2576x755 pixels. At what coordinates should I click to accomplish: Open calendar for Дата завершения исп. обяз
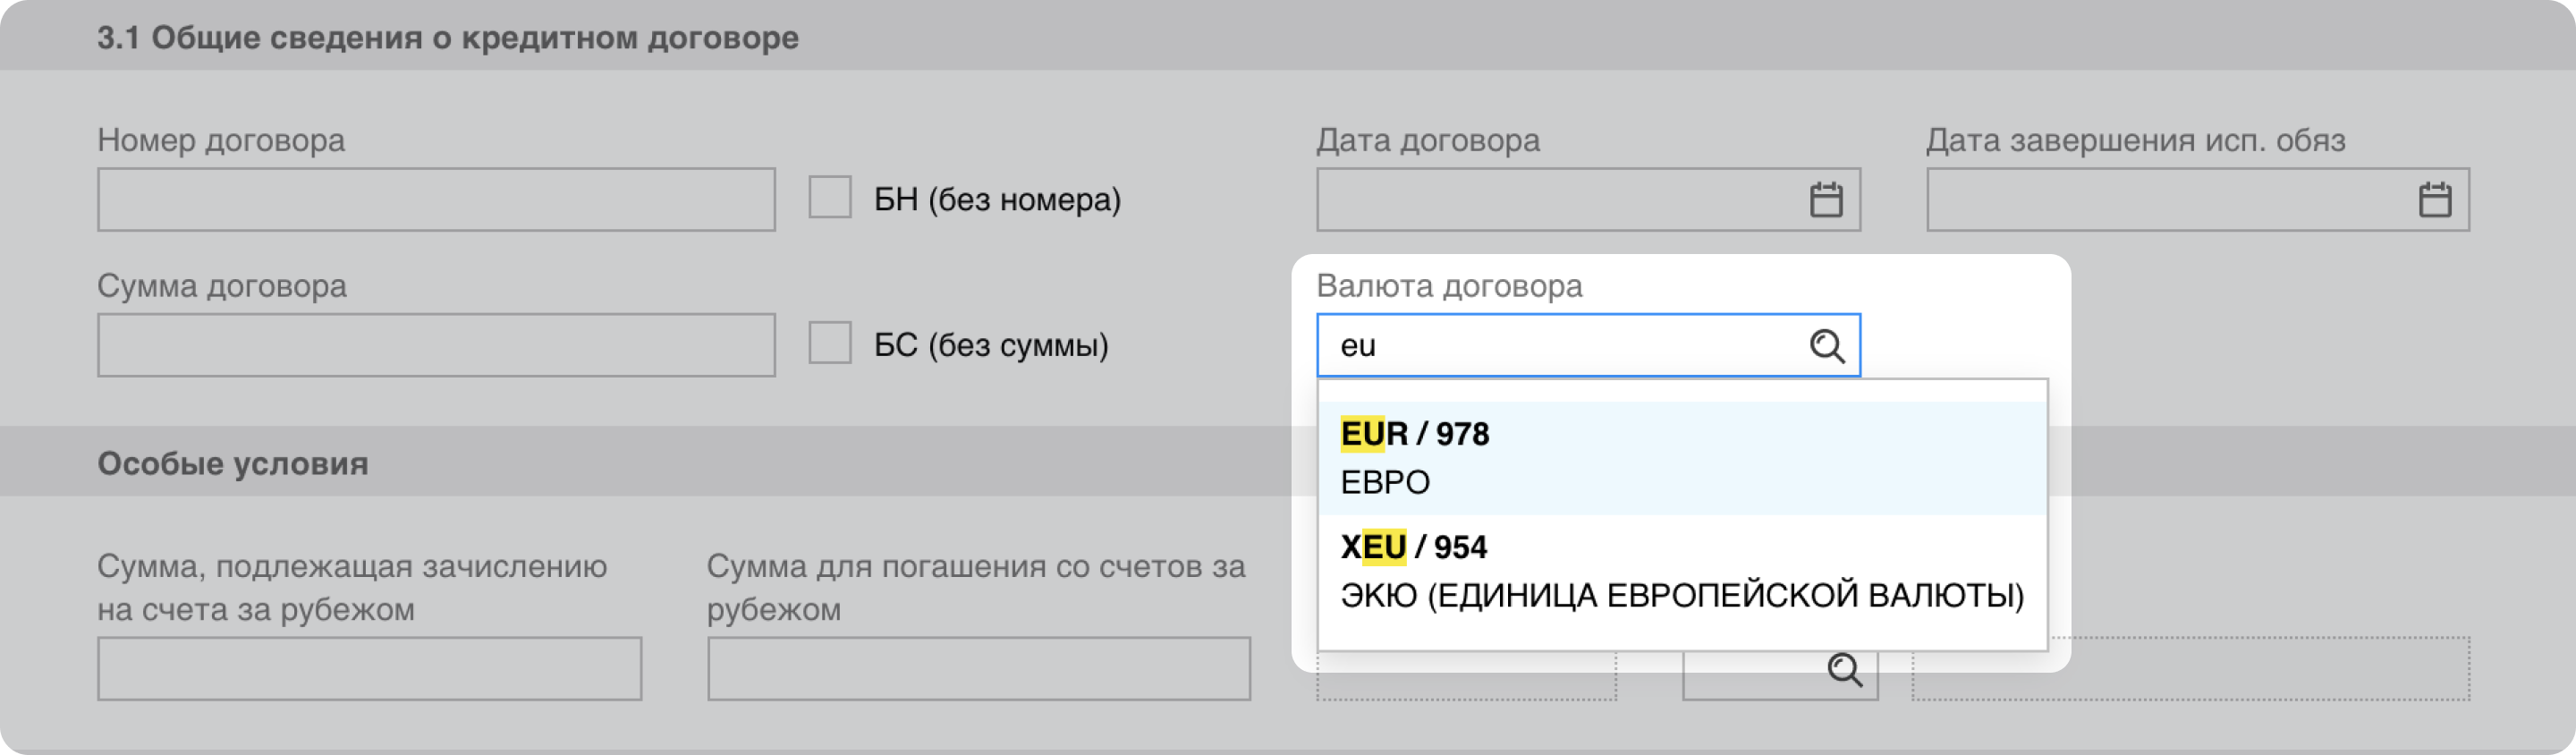click(x=2434, y=200)
